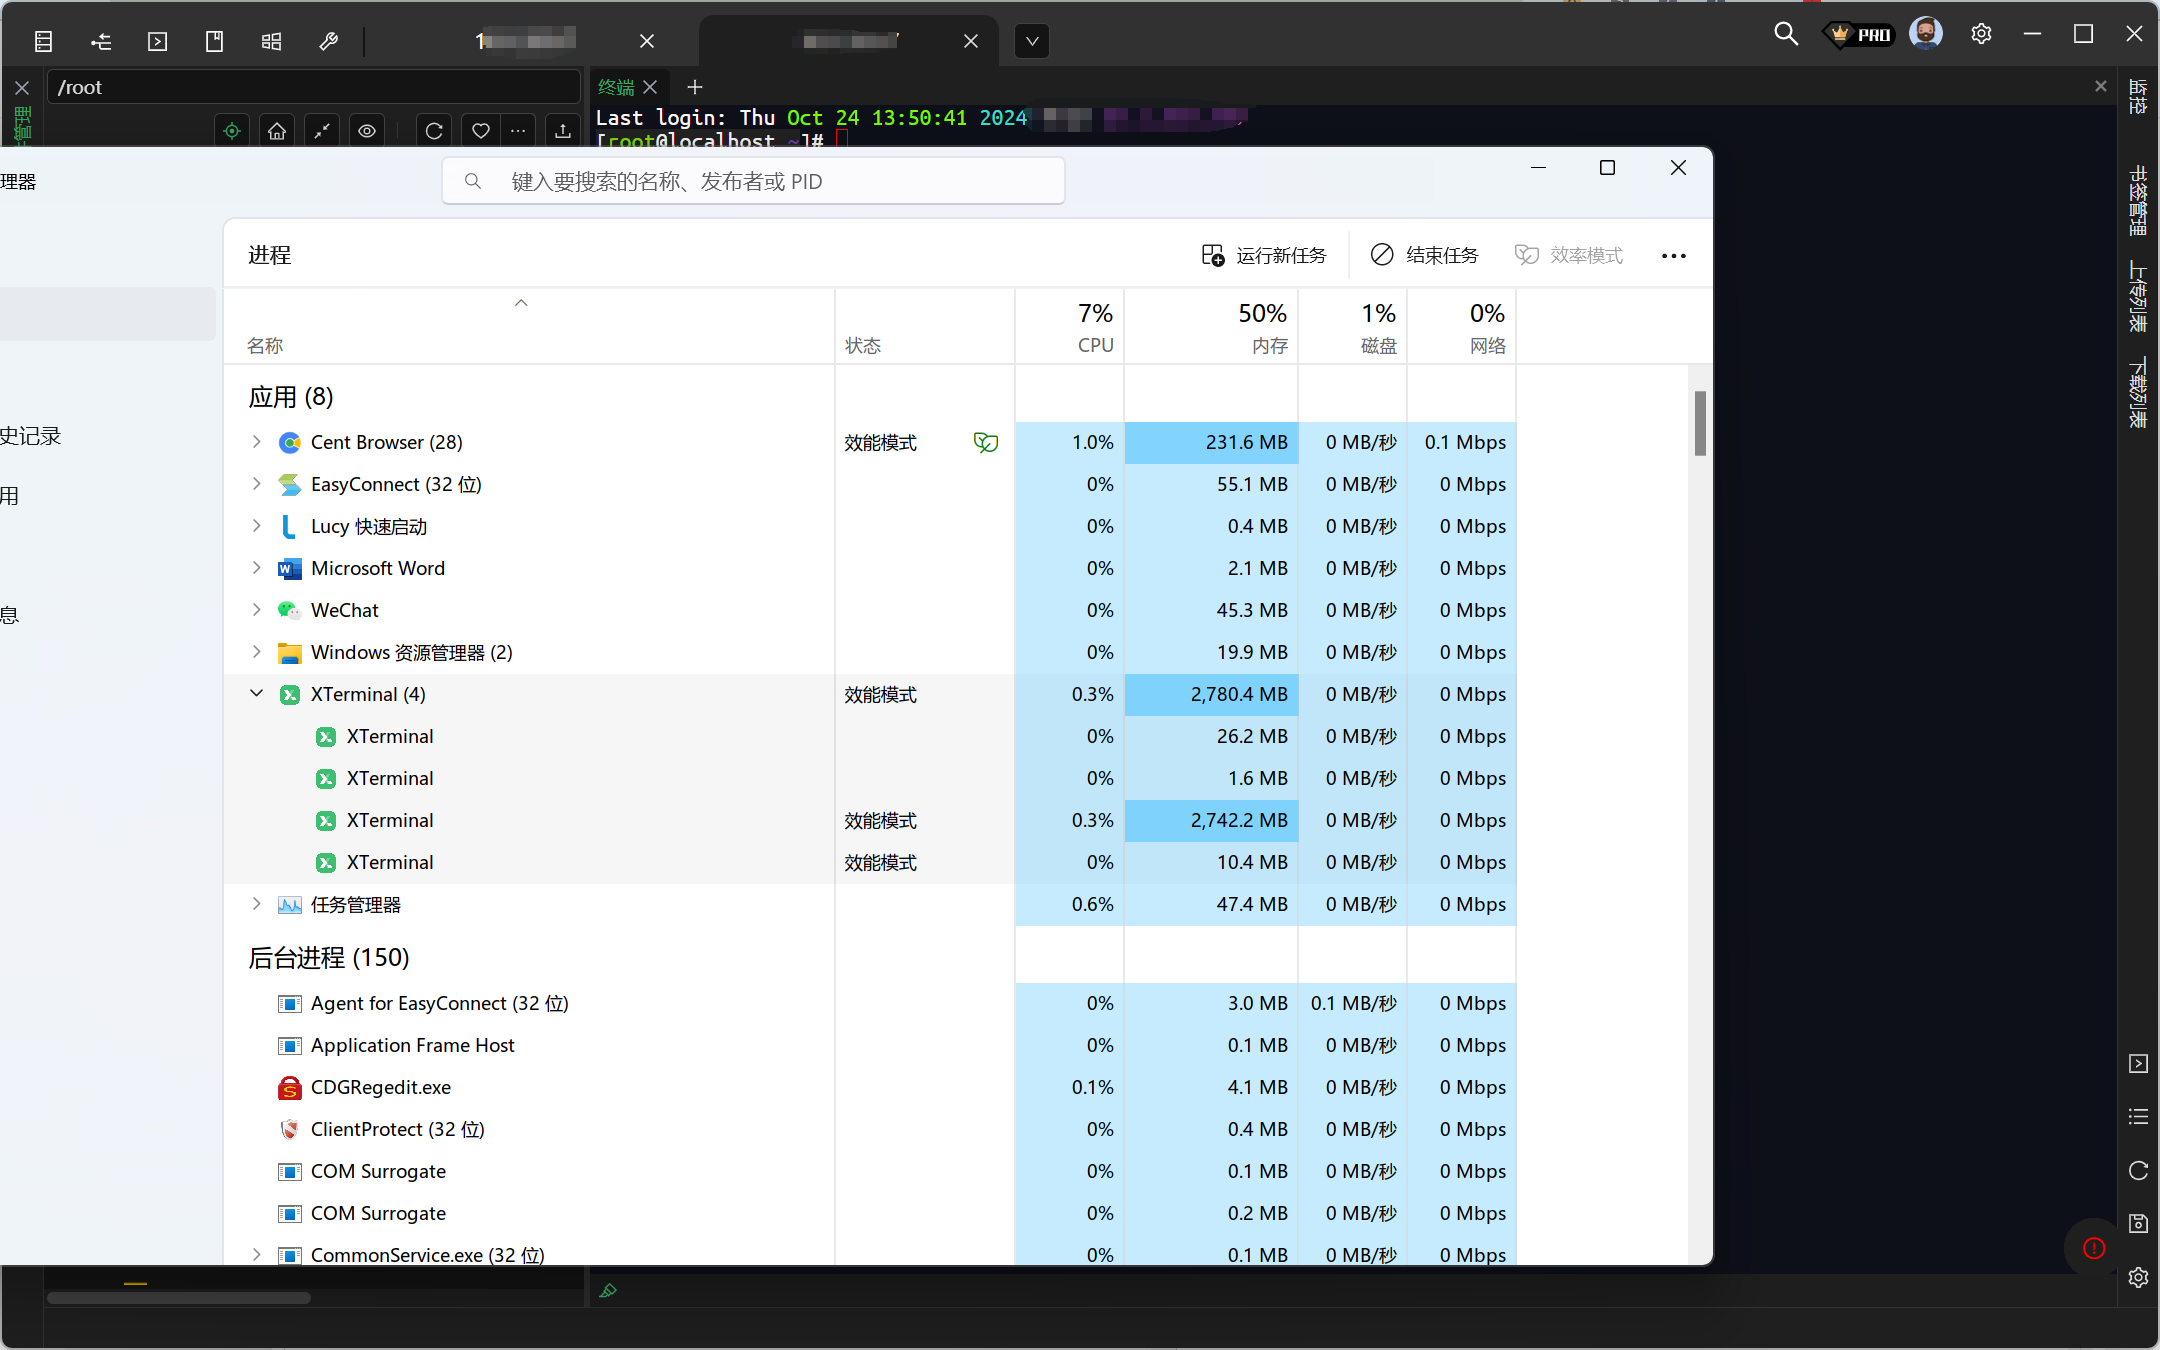The image size is (2160, 1350).
Task: Open XTerminal settings gear in title bar
Action: coord(1981,35)
